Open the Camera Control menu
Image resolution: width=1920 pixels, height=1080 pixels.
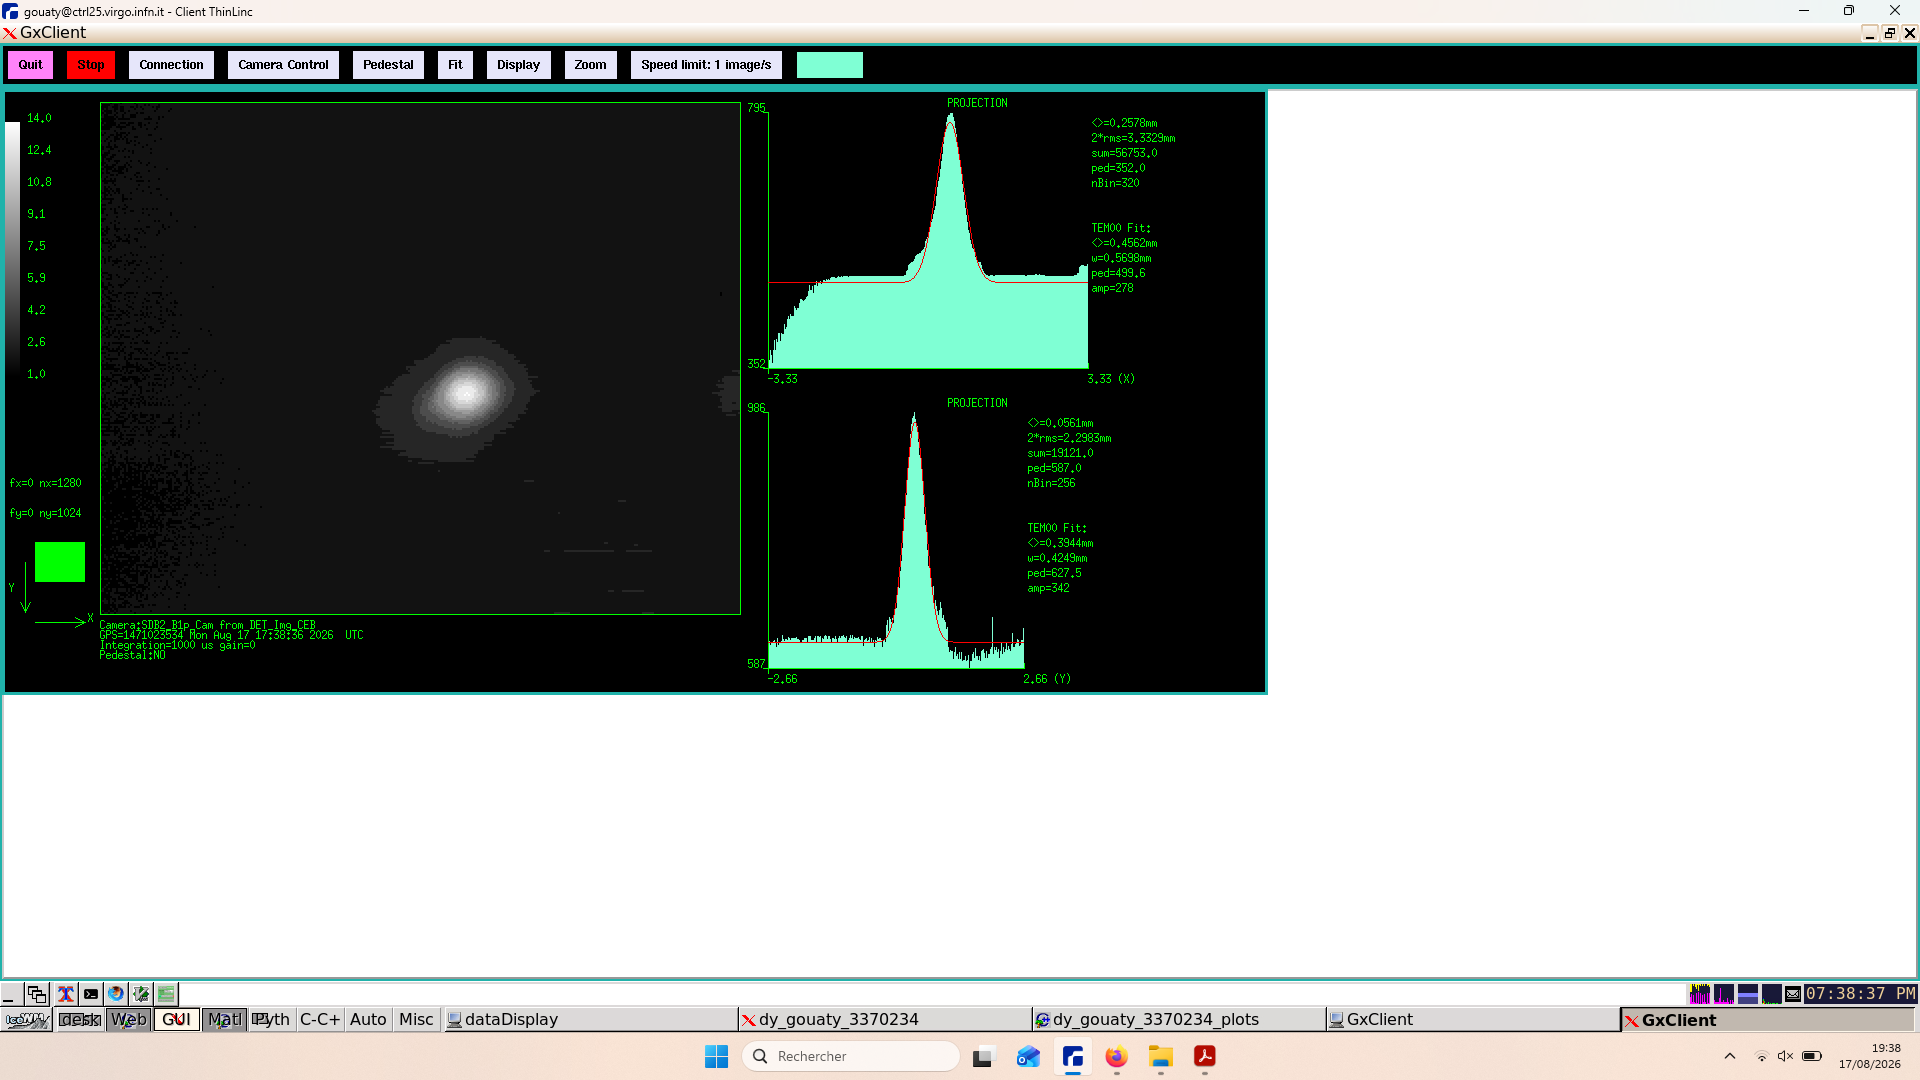coord(283,65)
